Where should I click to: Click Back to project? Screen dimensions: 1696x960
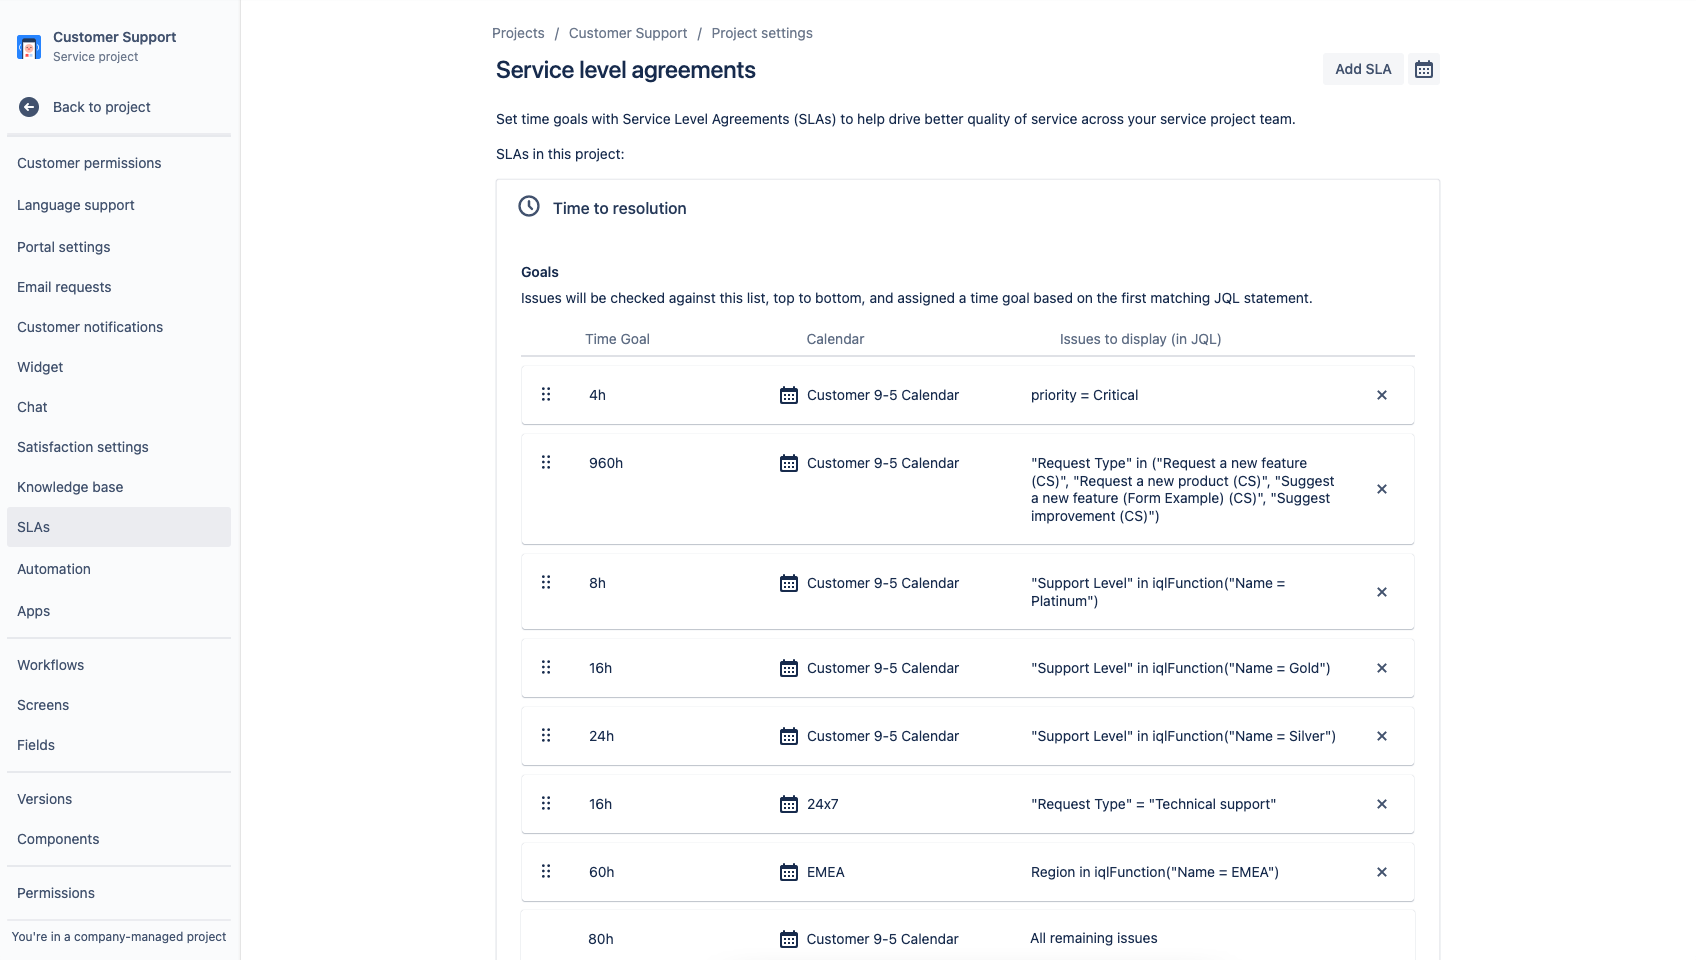[x=100, y=106]
